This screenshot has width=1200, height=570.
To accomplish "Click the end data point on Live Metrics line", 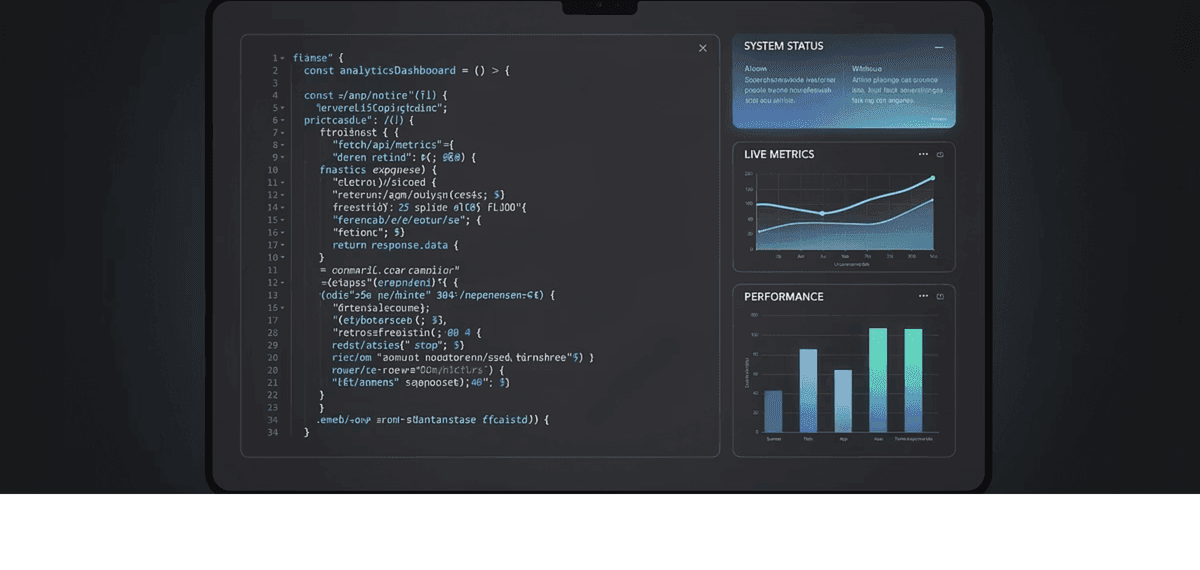I will [933, 178].
